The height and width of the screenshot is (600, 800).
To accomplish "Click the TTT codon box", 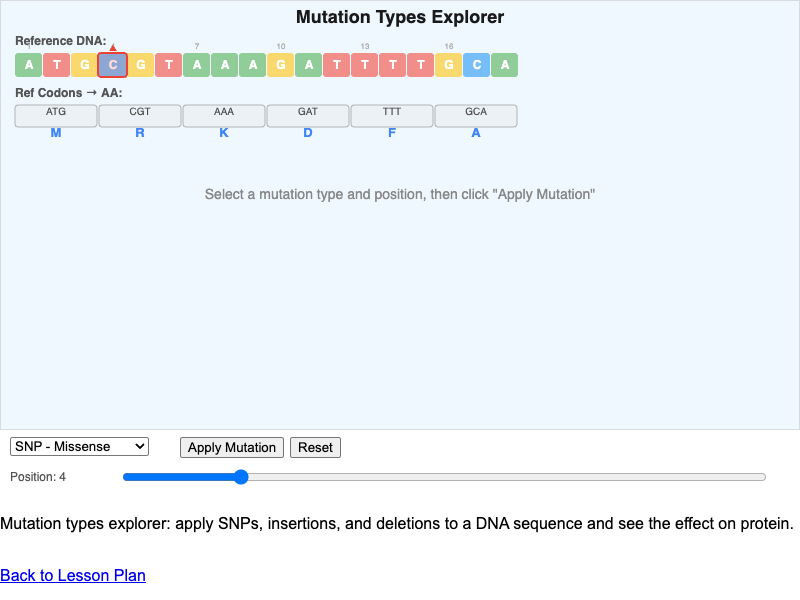I will tap(392, 115).
